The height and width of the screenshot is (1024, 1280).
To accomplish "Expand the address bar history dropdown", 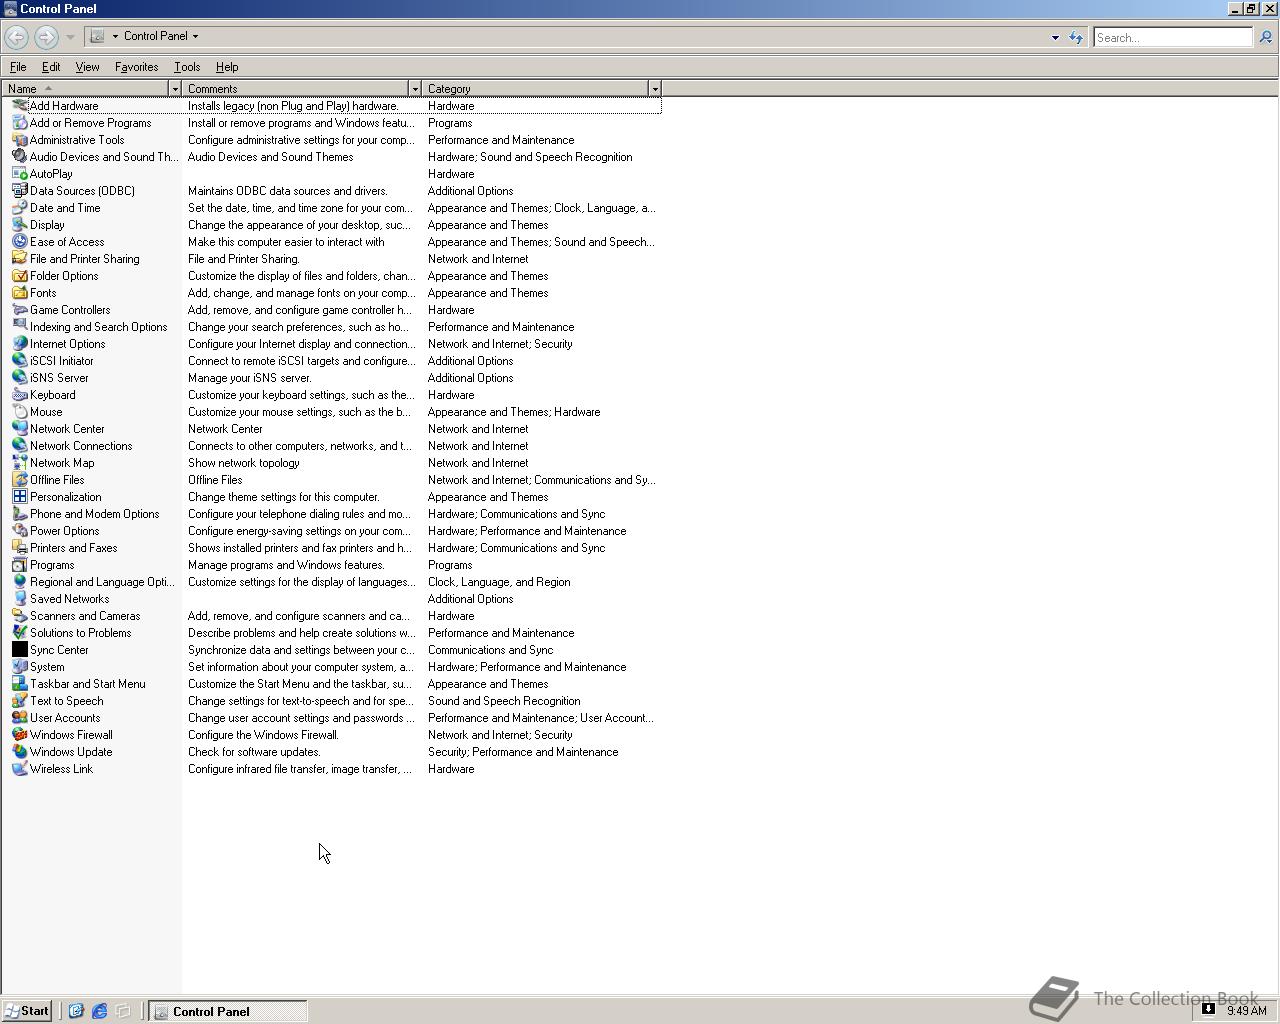I will 1055,37.
